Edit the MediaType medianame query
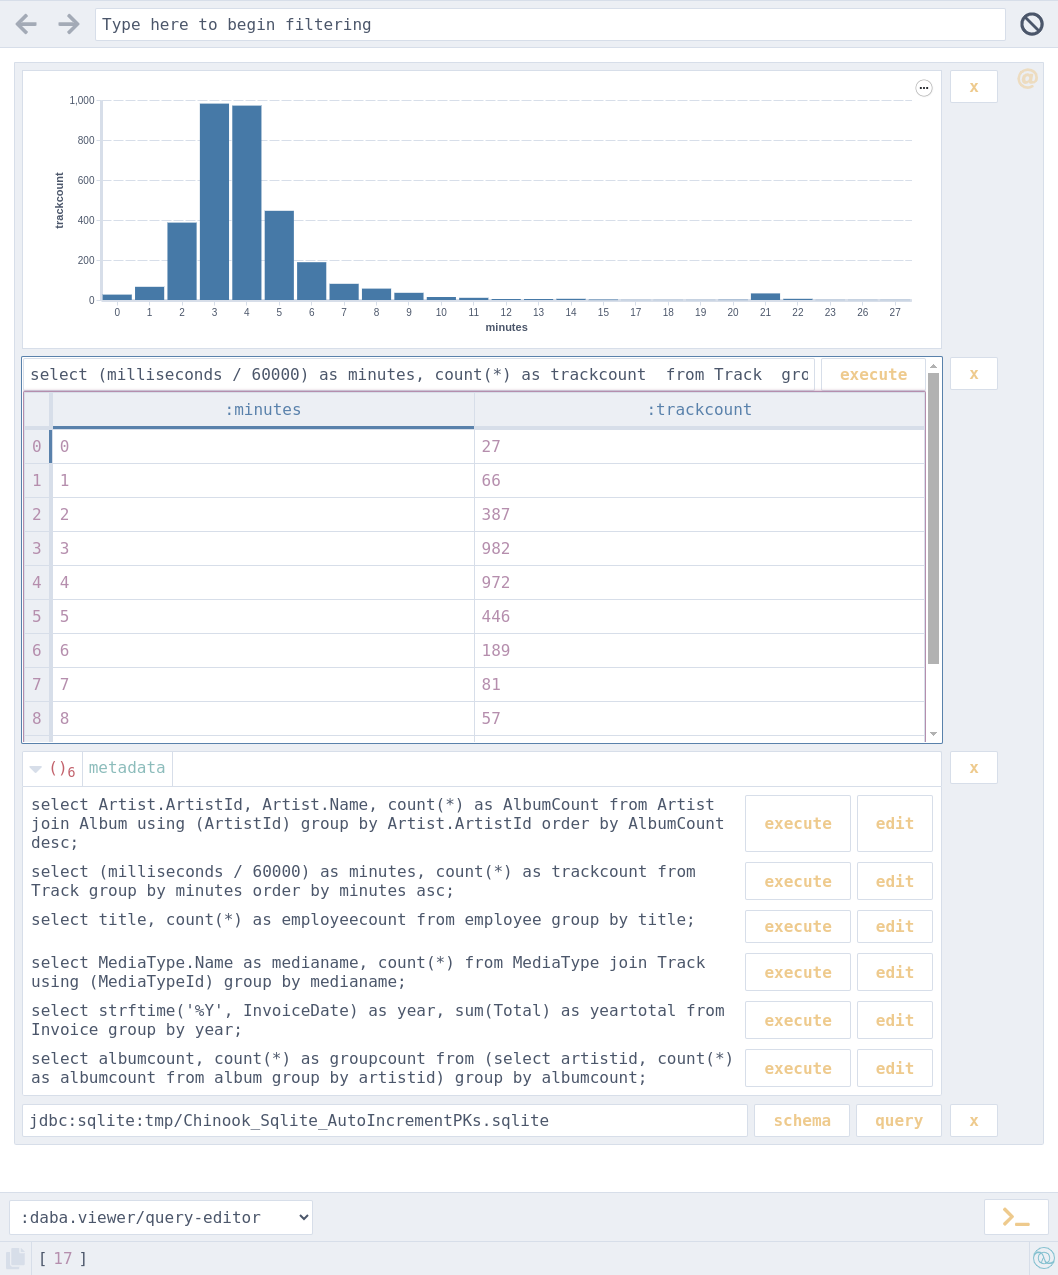 895,972
